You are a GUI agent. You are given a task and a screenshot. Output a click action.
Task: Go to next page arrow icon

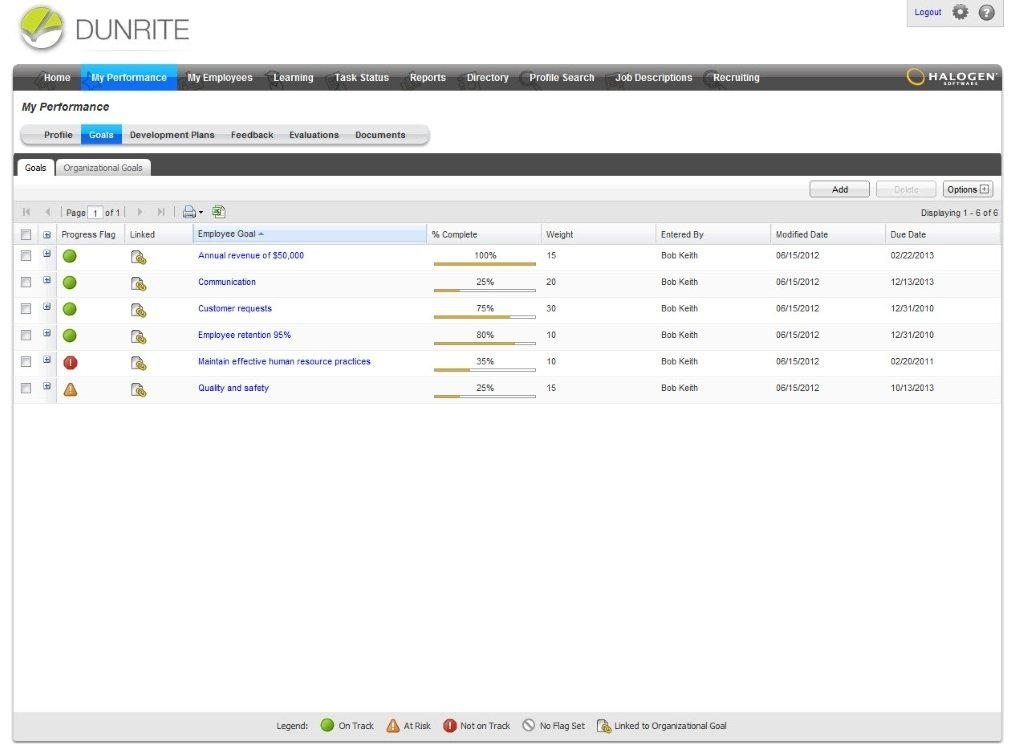click(139, 212)
